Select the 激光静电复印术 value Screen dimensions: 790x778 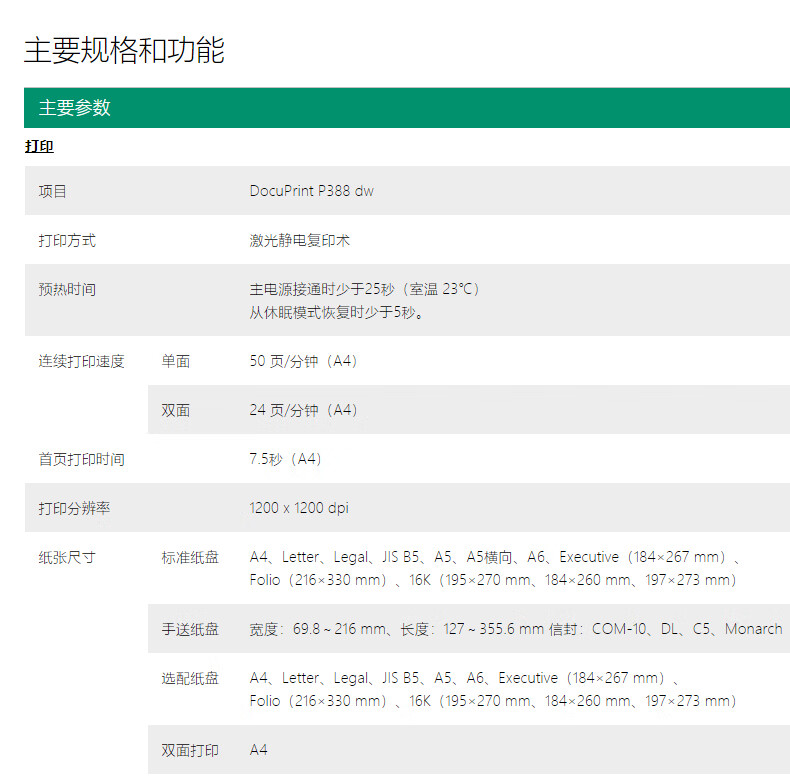299,240
